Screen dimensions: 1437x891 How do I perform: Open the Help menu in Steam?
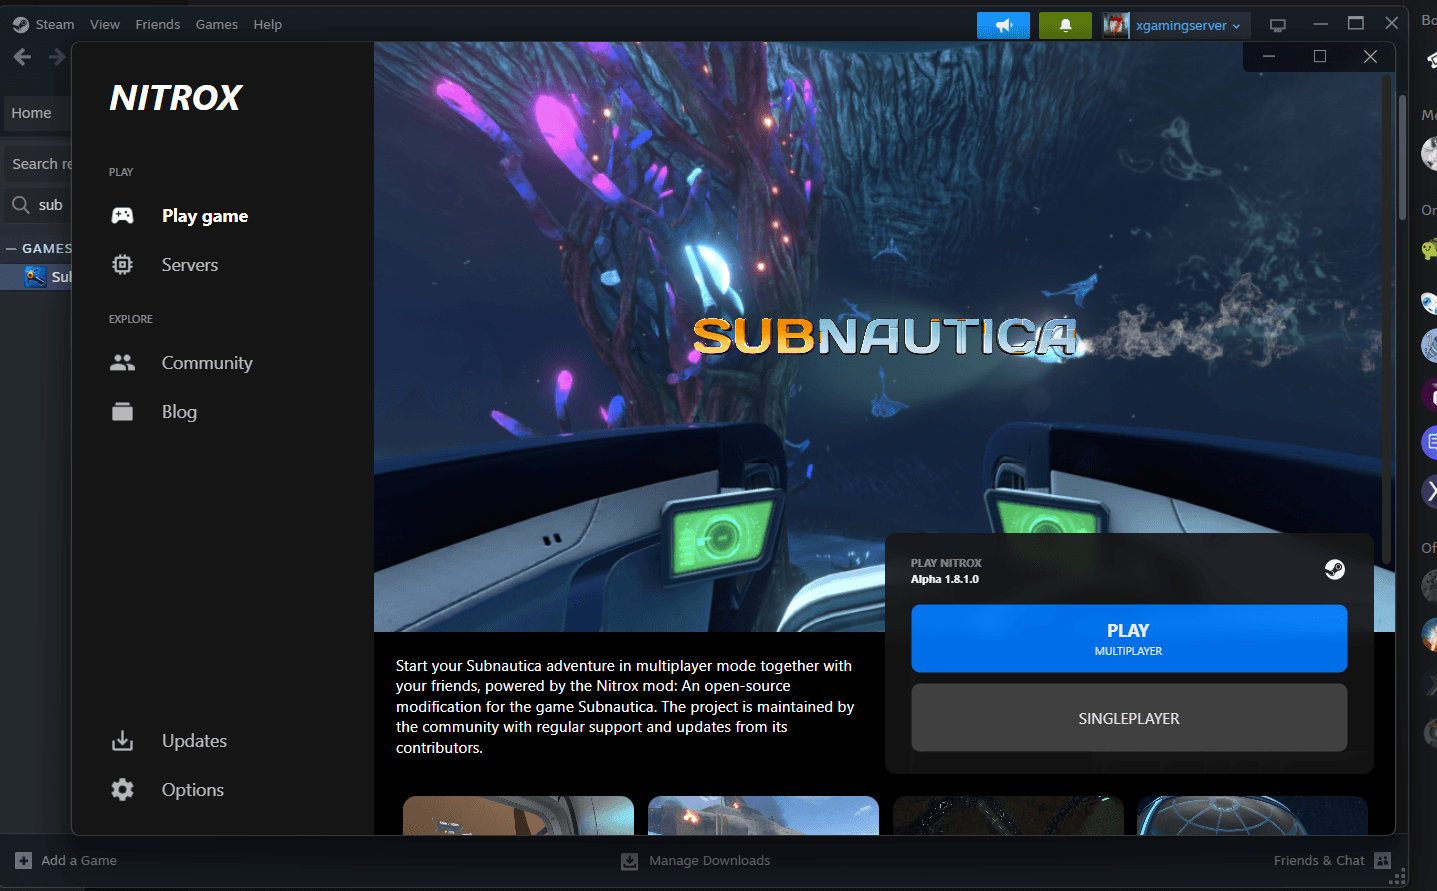[268, 24]
